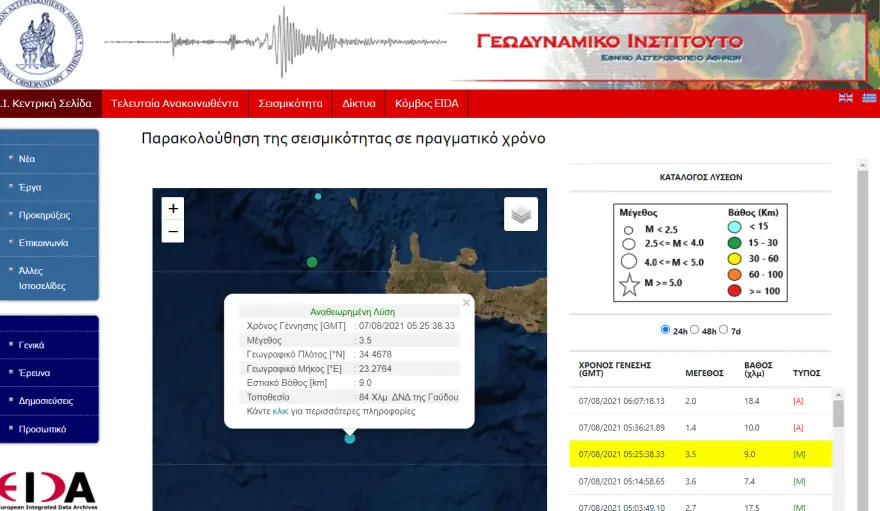The image size is (880, 511).
Task: Switch language with the UK flag
Action: (846, 98)
